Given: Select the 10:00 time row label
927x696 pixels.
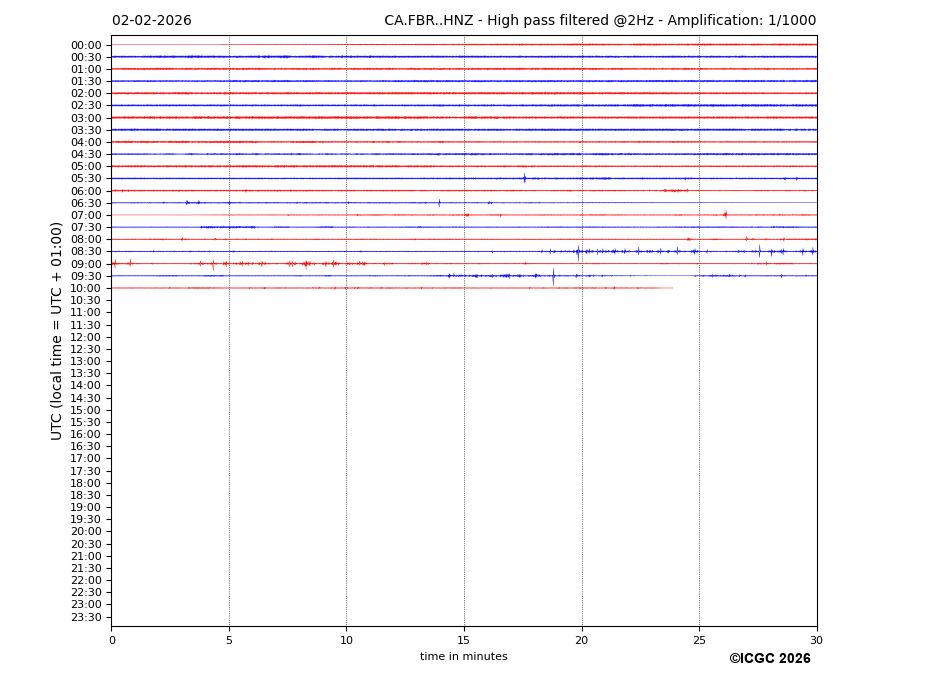Looking at the screenshot, I should point(86,288).
